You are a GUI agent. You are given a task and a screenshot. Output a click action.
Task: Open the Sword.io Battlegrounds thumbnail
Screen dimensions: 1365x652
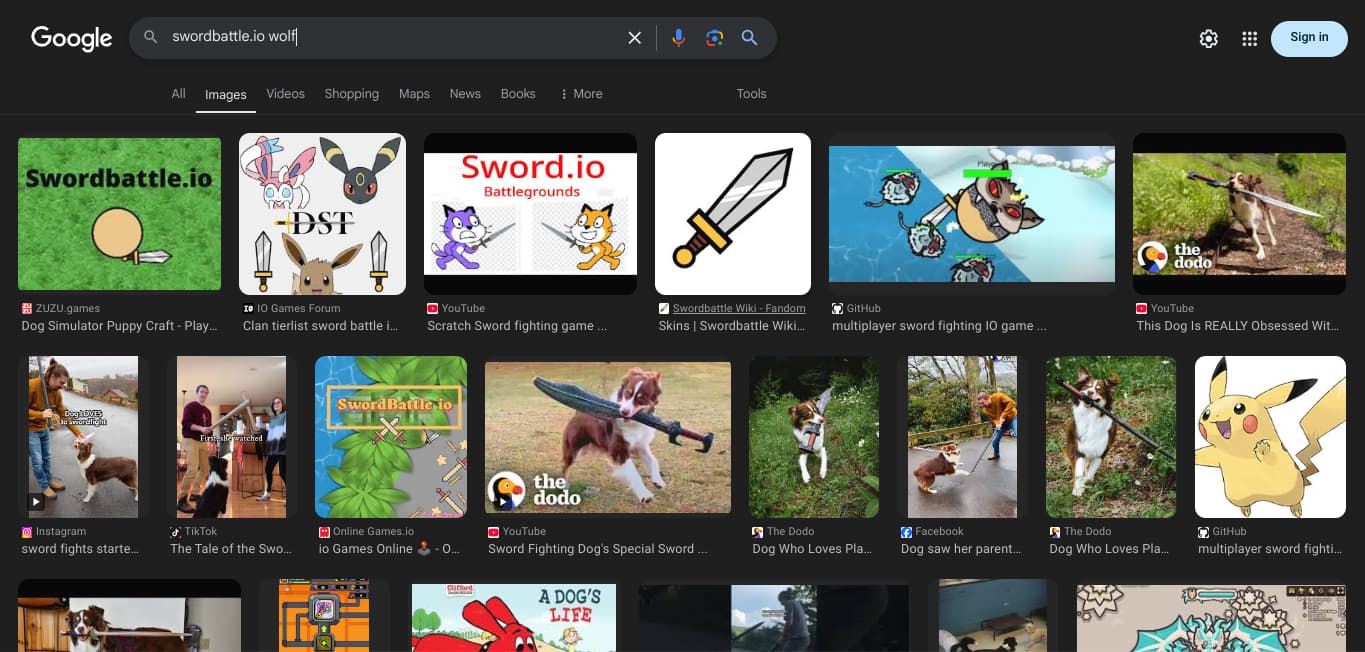pos(530,214)
